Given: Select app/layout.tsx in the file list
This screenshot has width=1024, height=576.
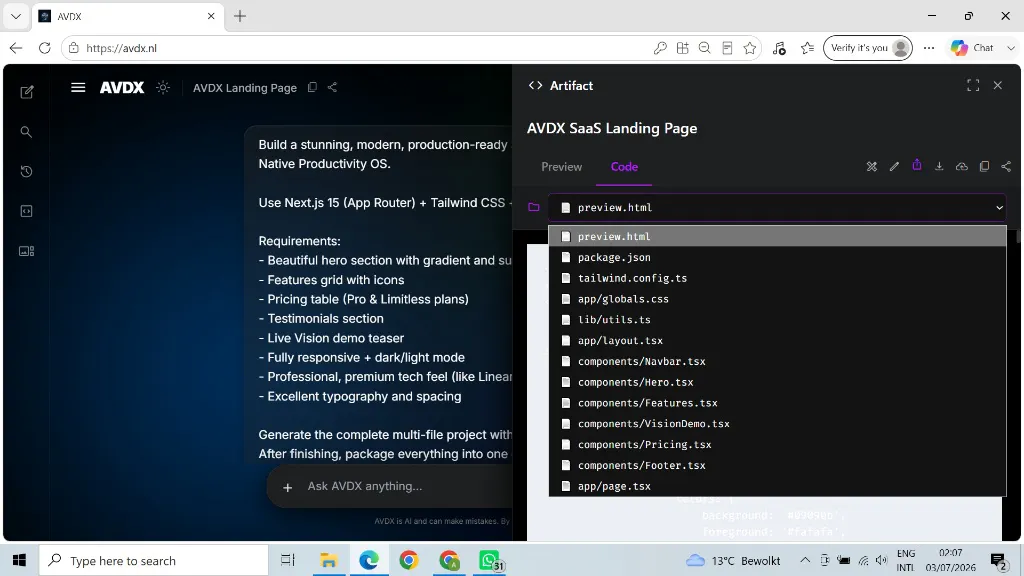Looking at the screenshot, I should coord(777,341).
